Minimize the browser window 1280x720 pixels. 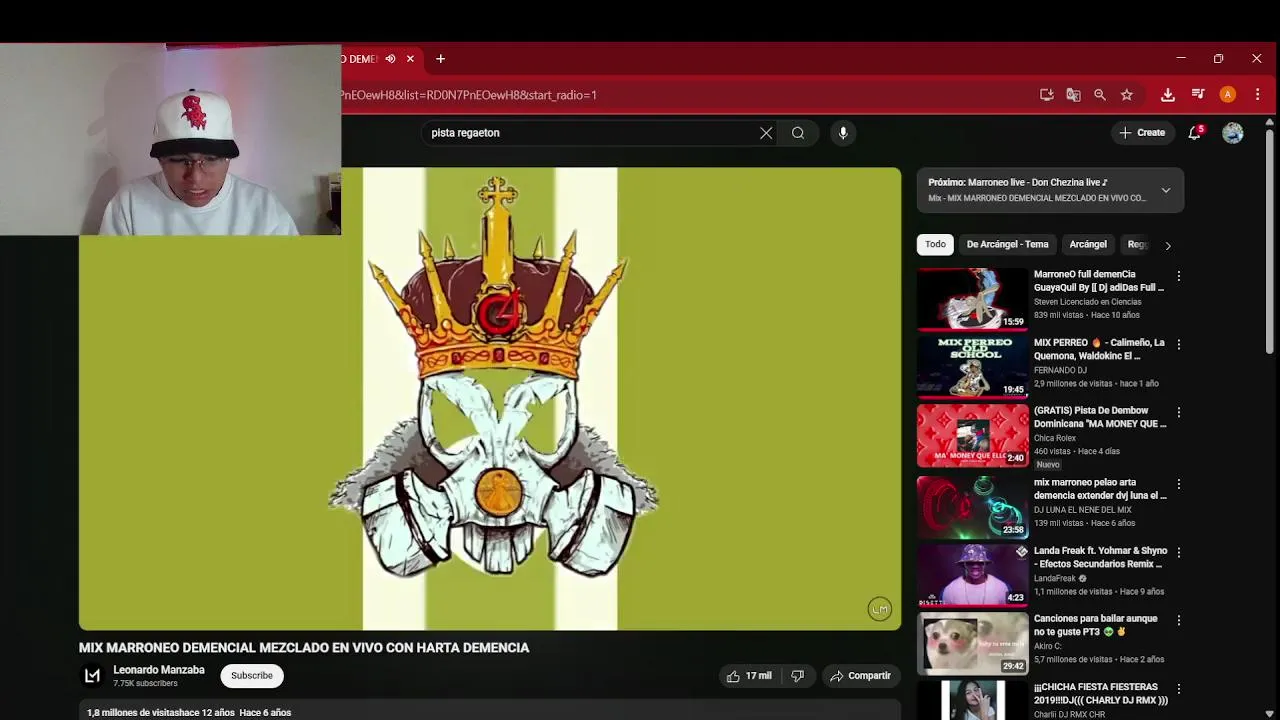1181,59
